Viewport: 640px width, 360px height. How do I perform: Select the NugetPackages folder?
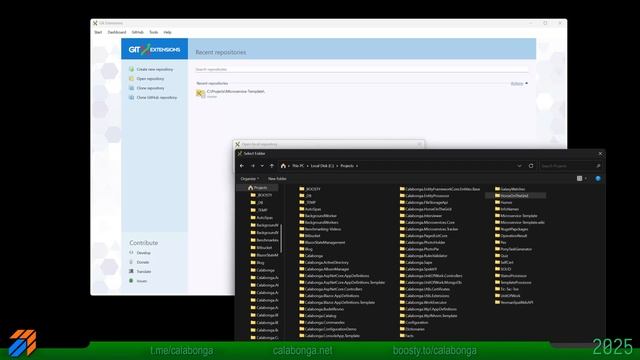(512, 229)
